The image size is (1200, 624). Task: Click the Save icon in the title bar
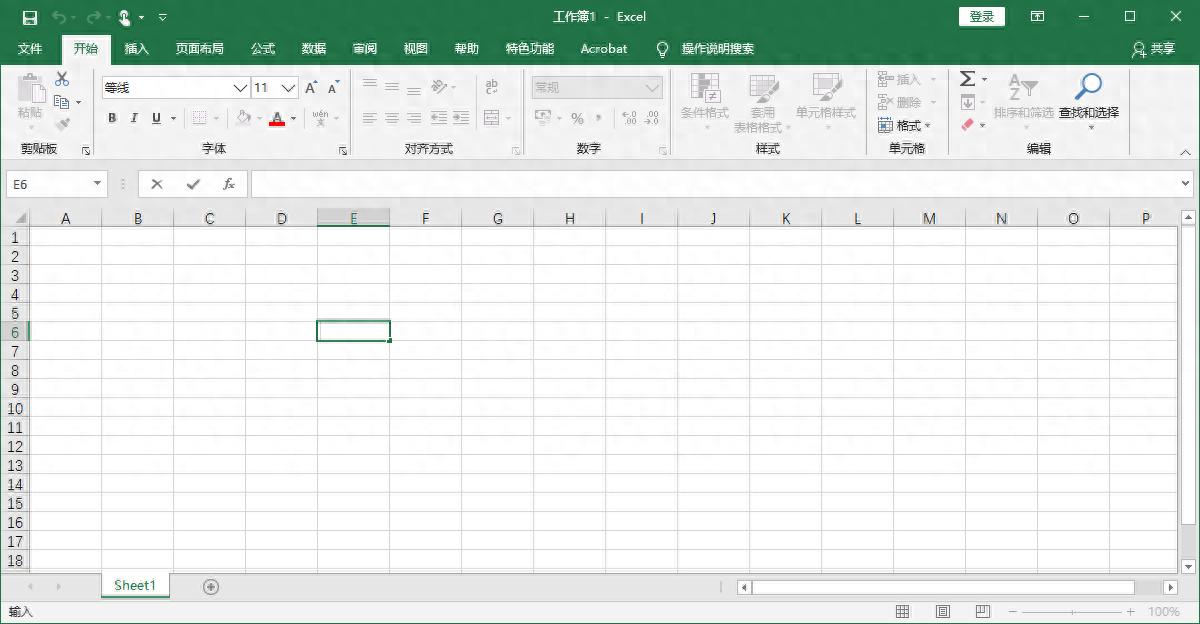click(29, 17)
